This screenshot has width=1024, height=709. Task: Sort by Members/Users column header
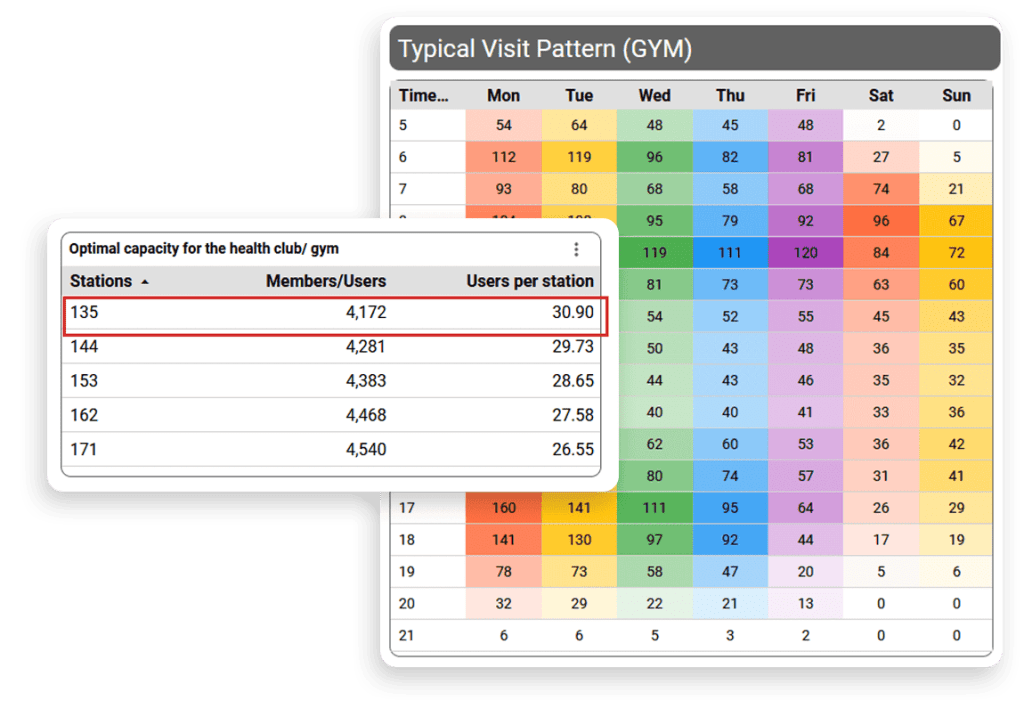coord(325,282)
